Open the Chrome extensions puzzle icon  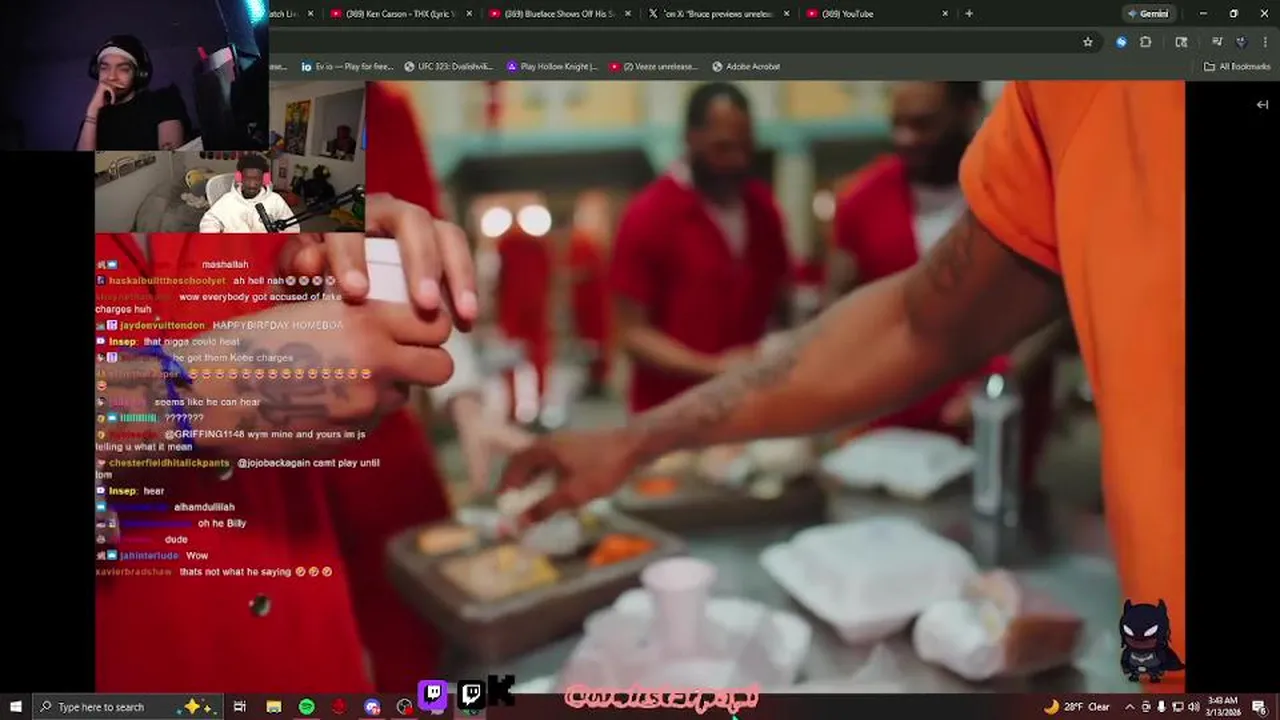coord(1146,42)
